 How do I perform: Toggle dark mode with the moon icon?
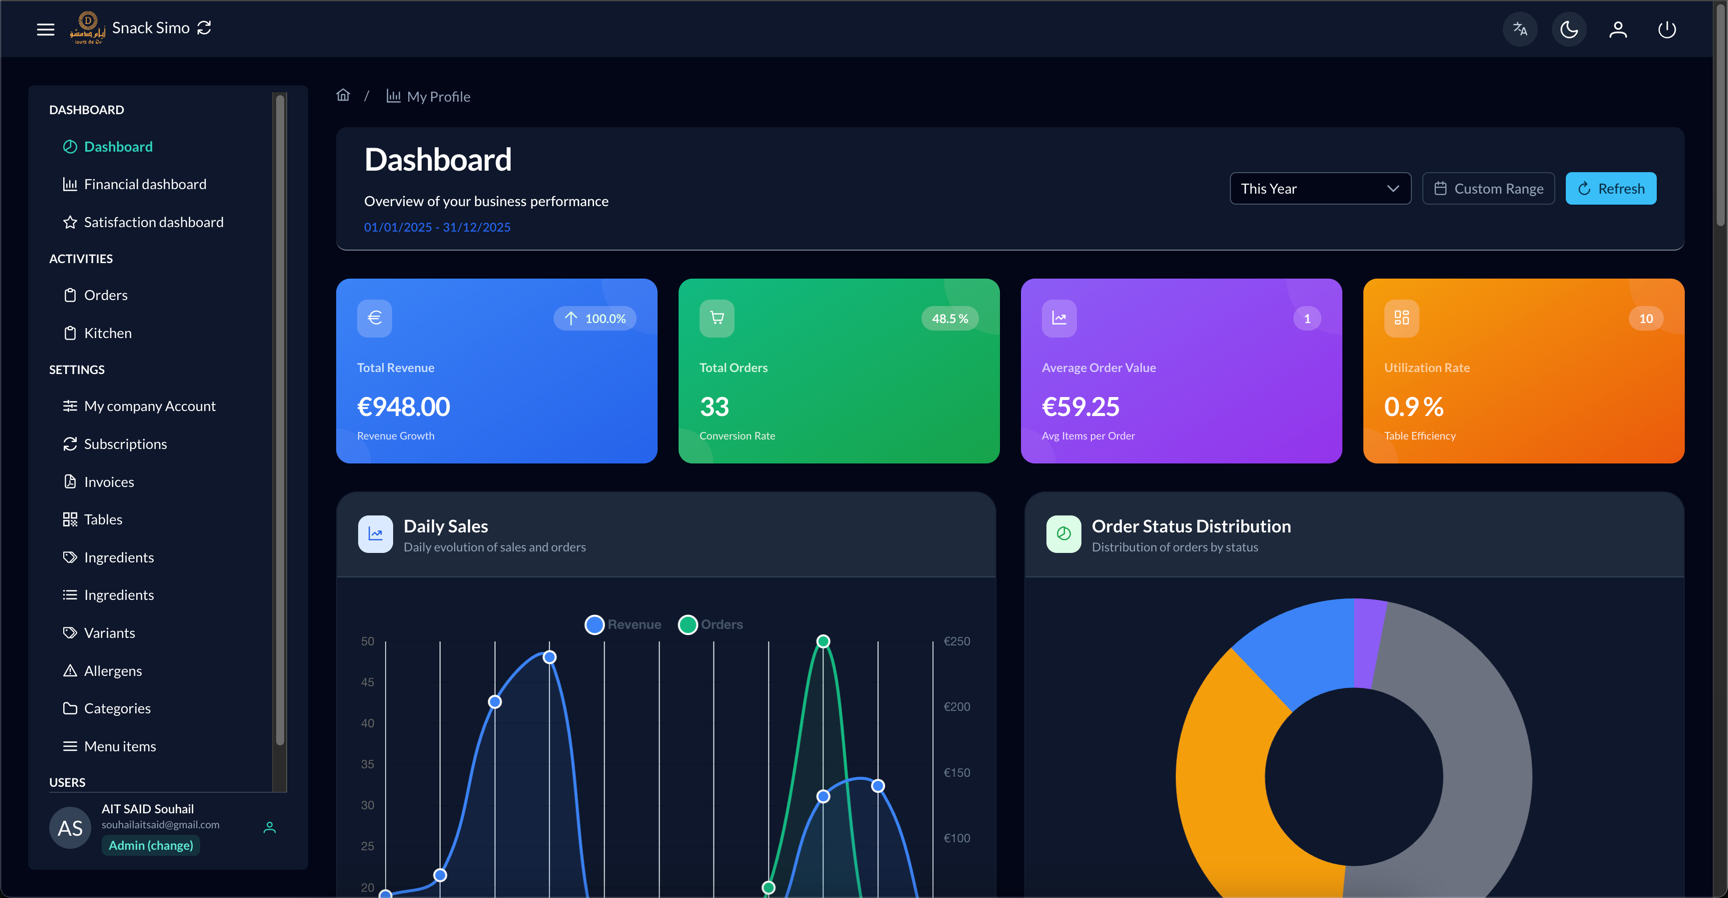[x=1569, y=29]
